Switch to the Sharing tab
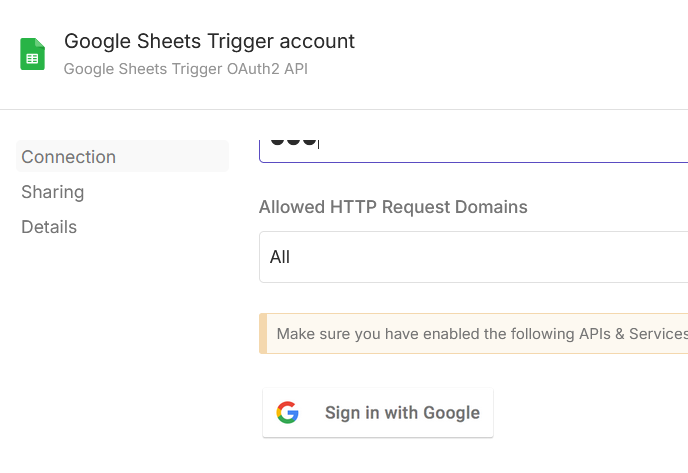Screen dimensions: 688x473 (x=53, y=192)
